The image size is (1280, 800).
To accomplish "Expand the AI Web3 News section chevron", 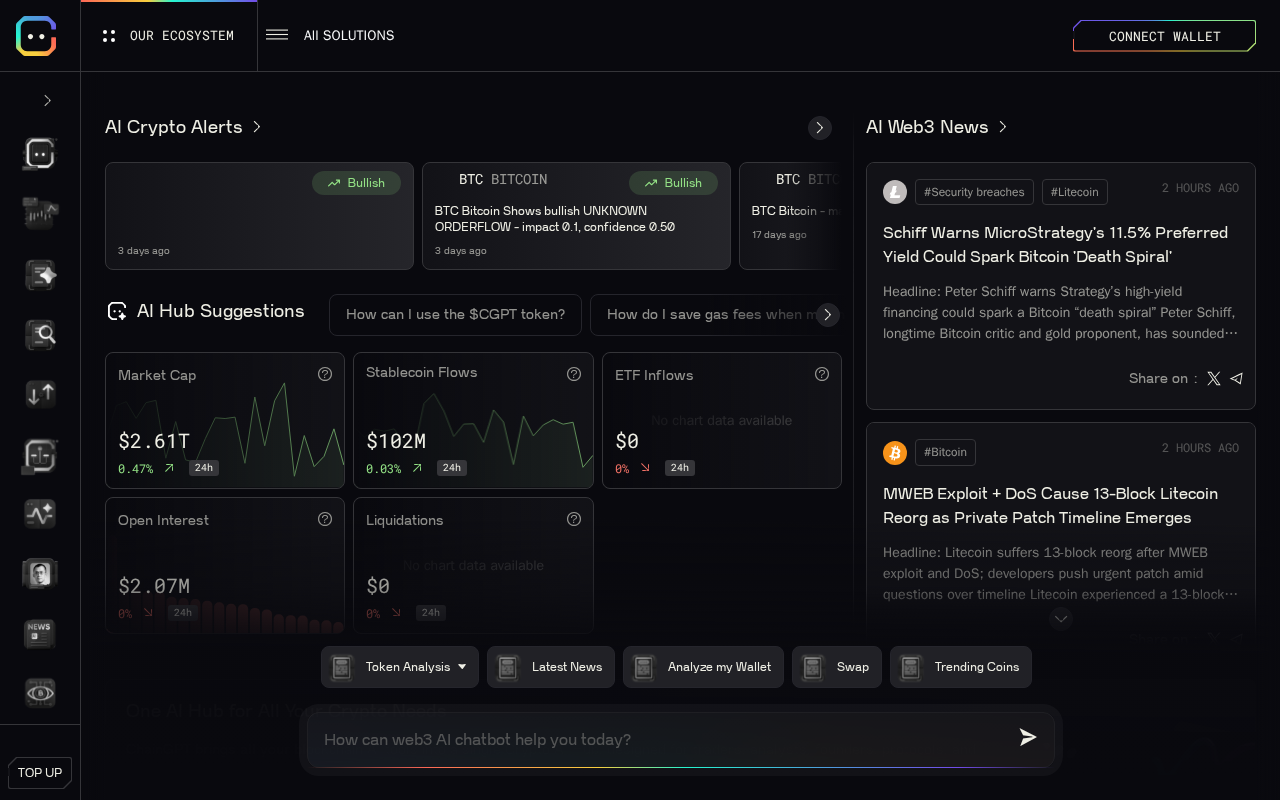I will 1003,127.
